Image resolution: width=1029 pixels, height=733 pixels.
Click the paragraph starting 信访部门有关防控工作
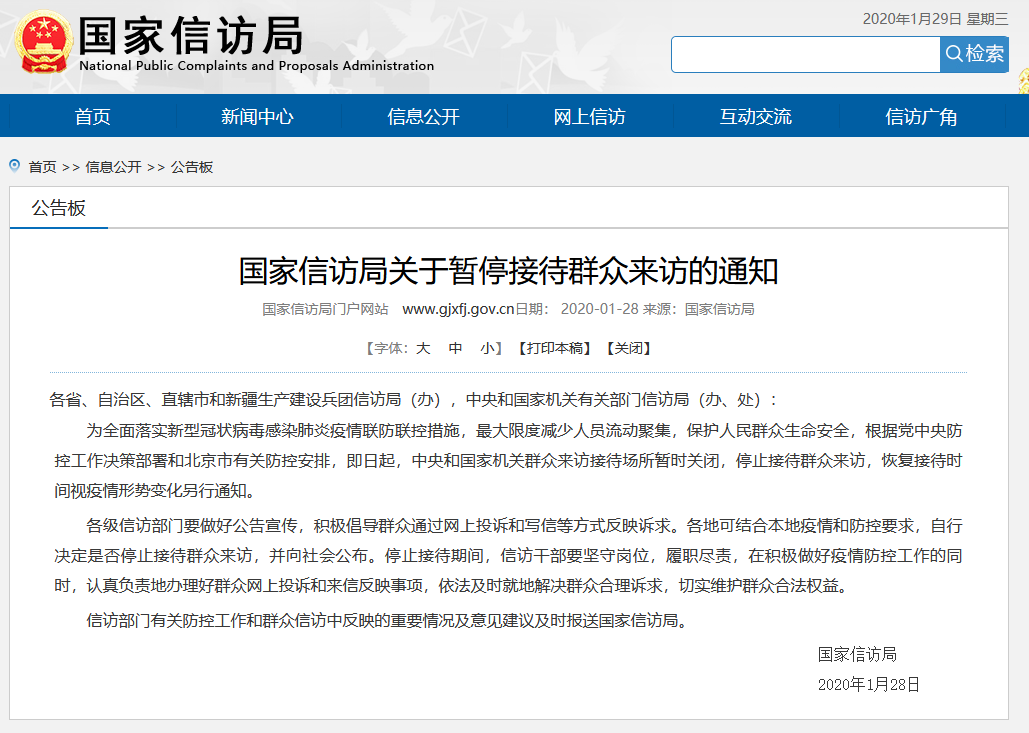387,620
